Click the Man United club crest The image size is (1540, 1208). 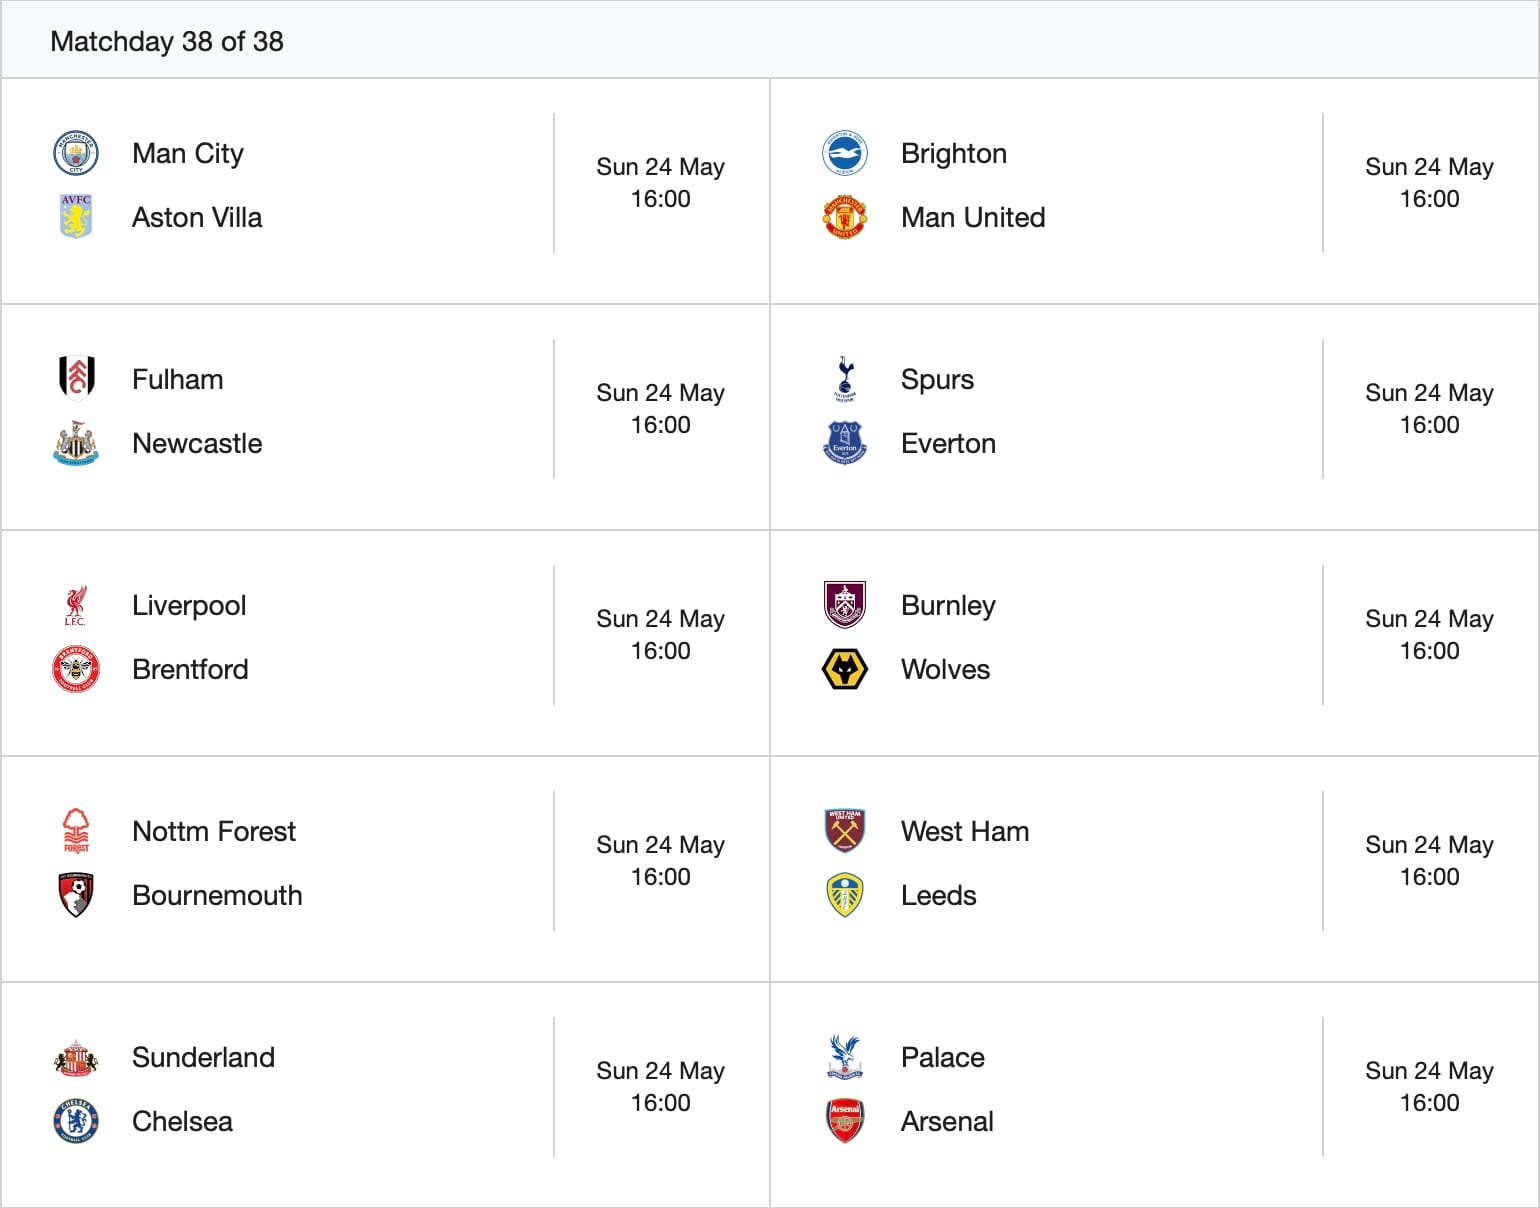[845, 217]
